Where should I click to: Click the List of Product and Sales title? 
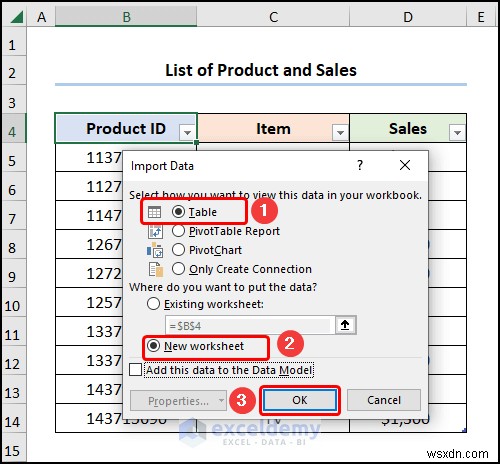click(x=261, y=70)
